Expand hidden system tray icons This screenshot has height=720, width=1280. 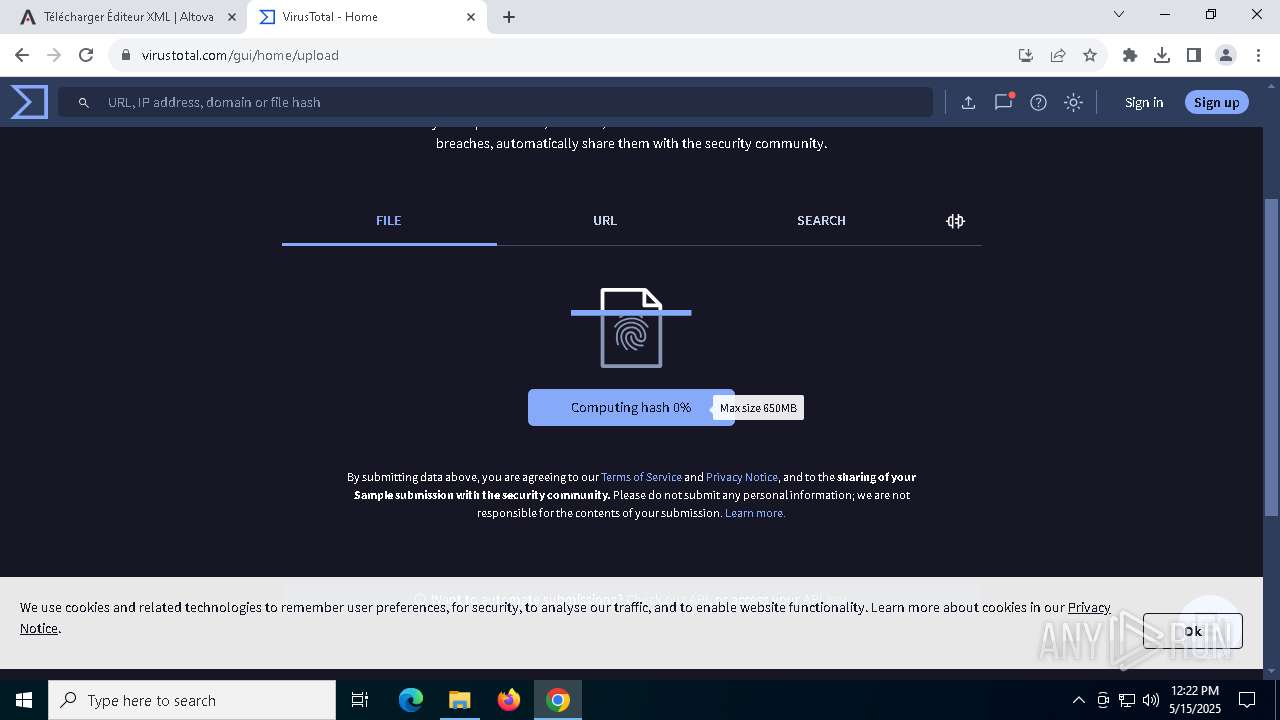1078,700
